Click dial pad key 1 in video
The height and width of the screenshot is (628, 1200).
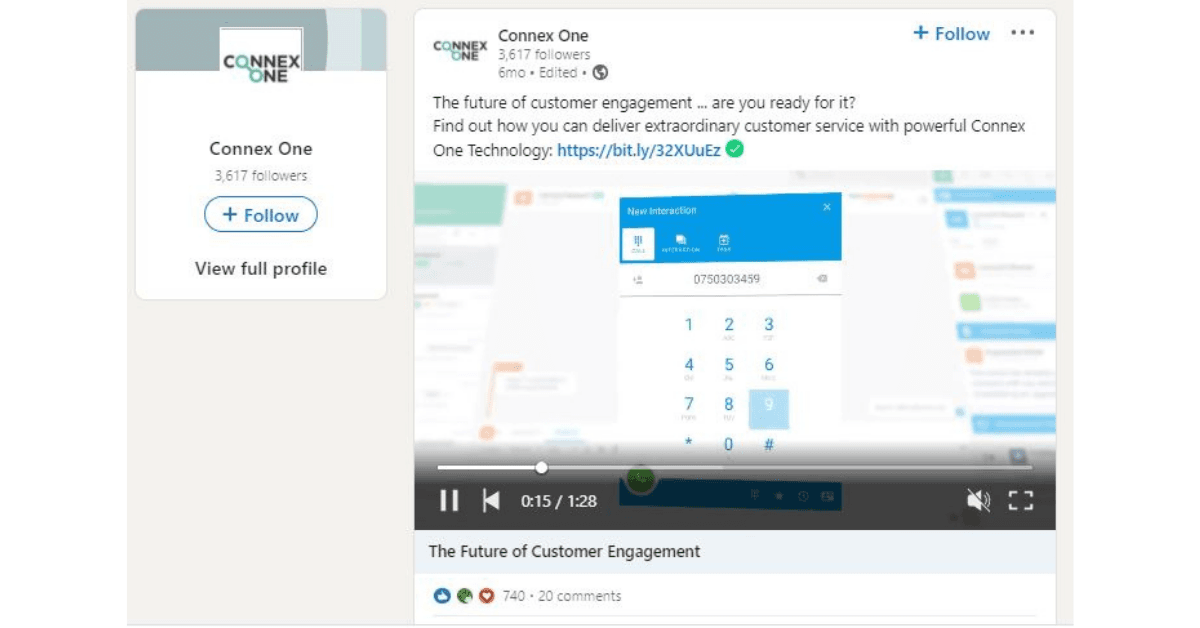tap(688, 325)
